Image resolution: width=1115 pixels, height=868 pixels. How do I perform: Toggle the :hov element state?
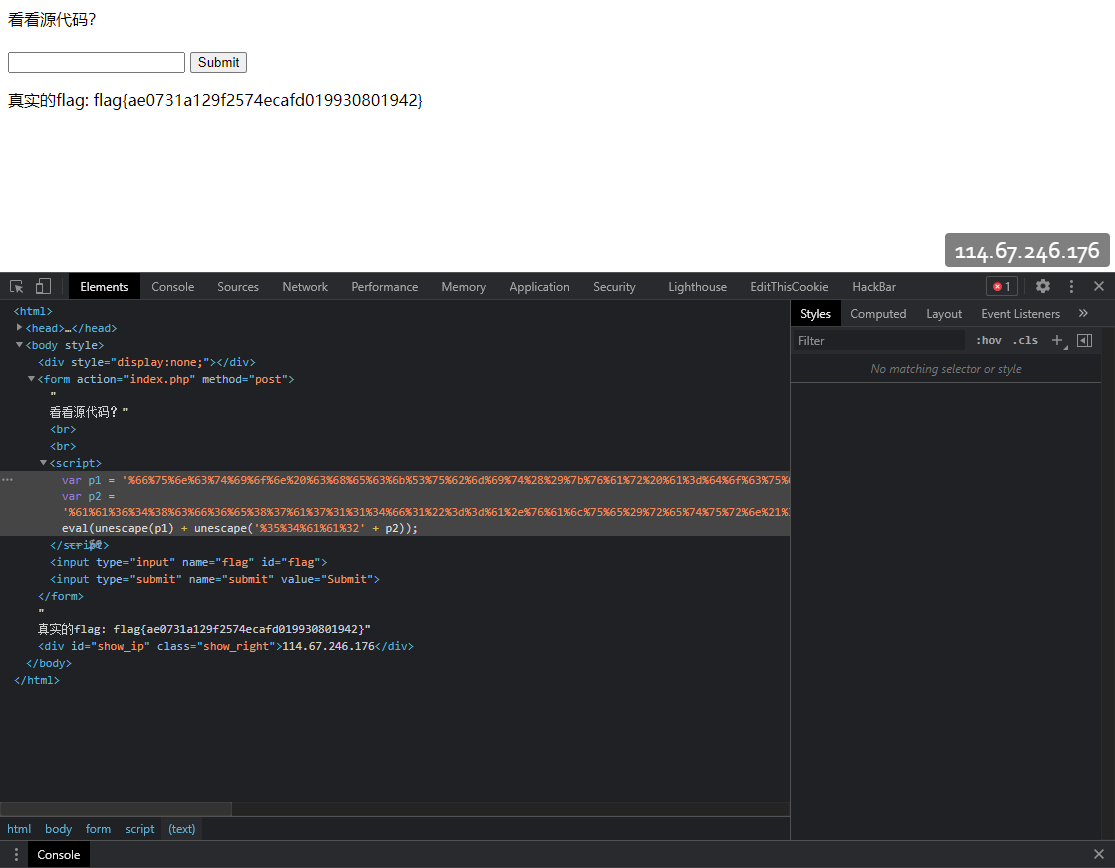pyautogui.click(x=988, y=341)
